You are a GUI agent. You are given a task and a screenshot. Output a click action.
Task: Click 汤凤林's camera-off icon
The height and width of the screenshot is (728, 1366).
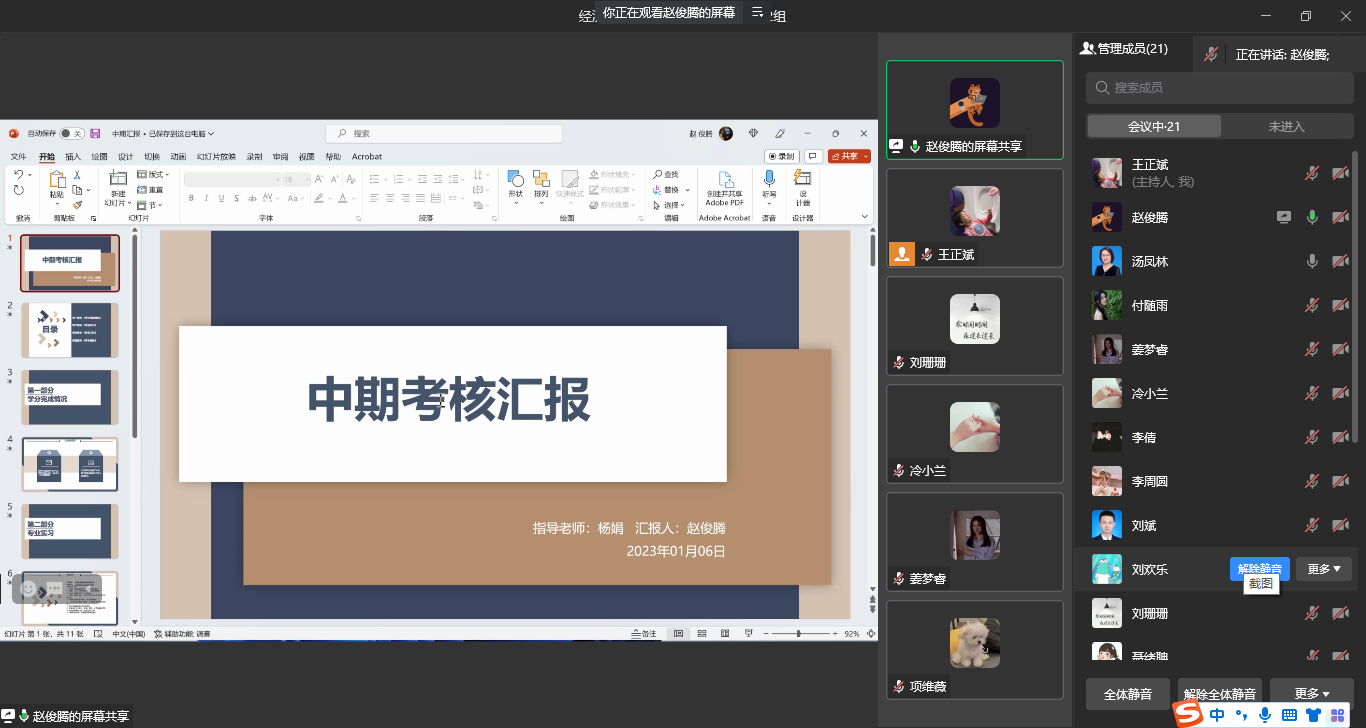click(1340, 261)
